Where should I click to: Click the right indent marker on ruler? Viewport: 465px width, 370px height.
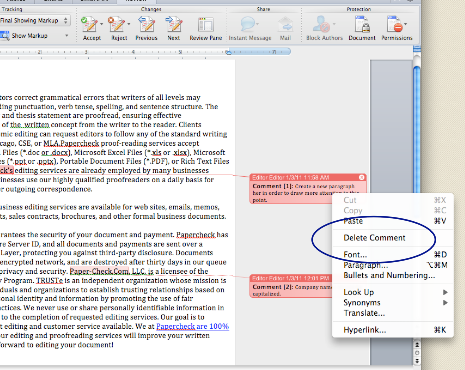click(x=228, y=52)
